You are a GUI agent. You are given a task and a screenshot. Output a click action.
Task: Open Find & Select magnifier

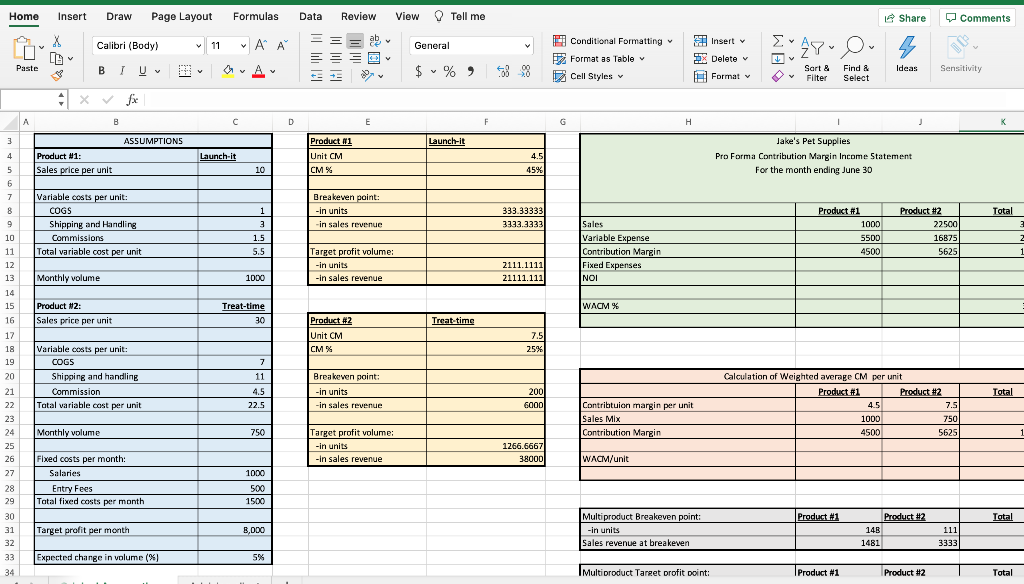(856, 59)
